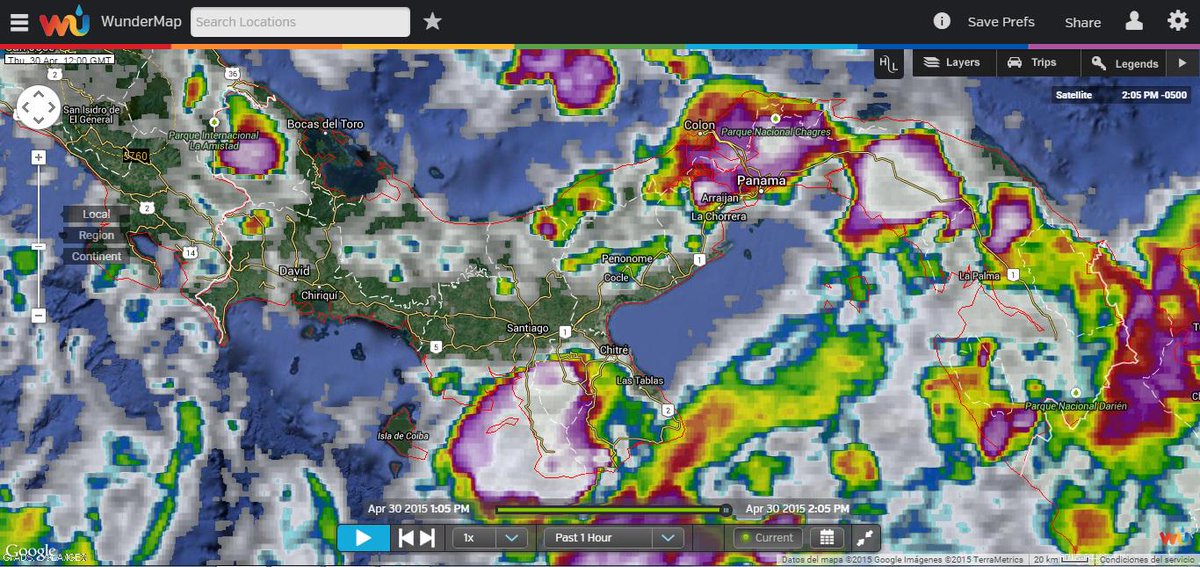Open the Past 1 Hour range dropdown
This screenshot has width=1200, height=567.
(x=613, y=537)
